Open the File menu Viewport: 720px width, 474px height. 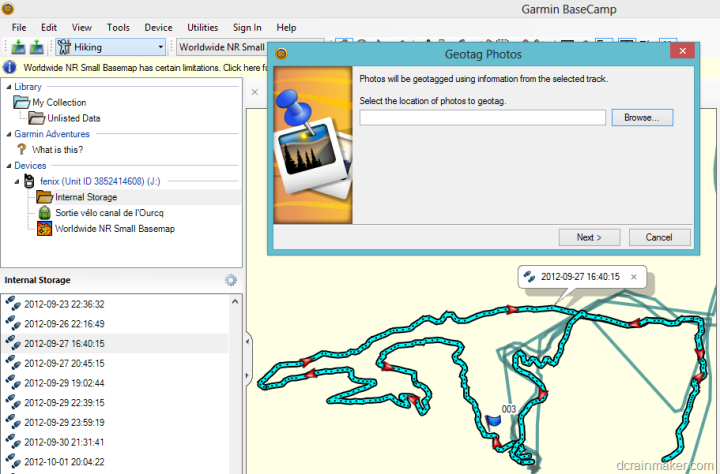[19, 28]
